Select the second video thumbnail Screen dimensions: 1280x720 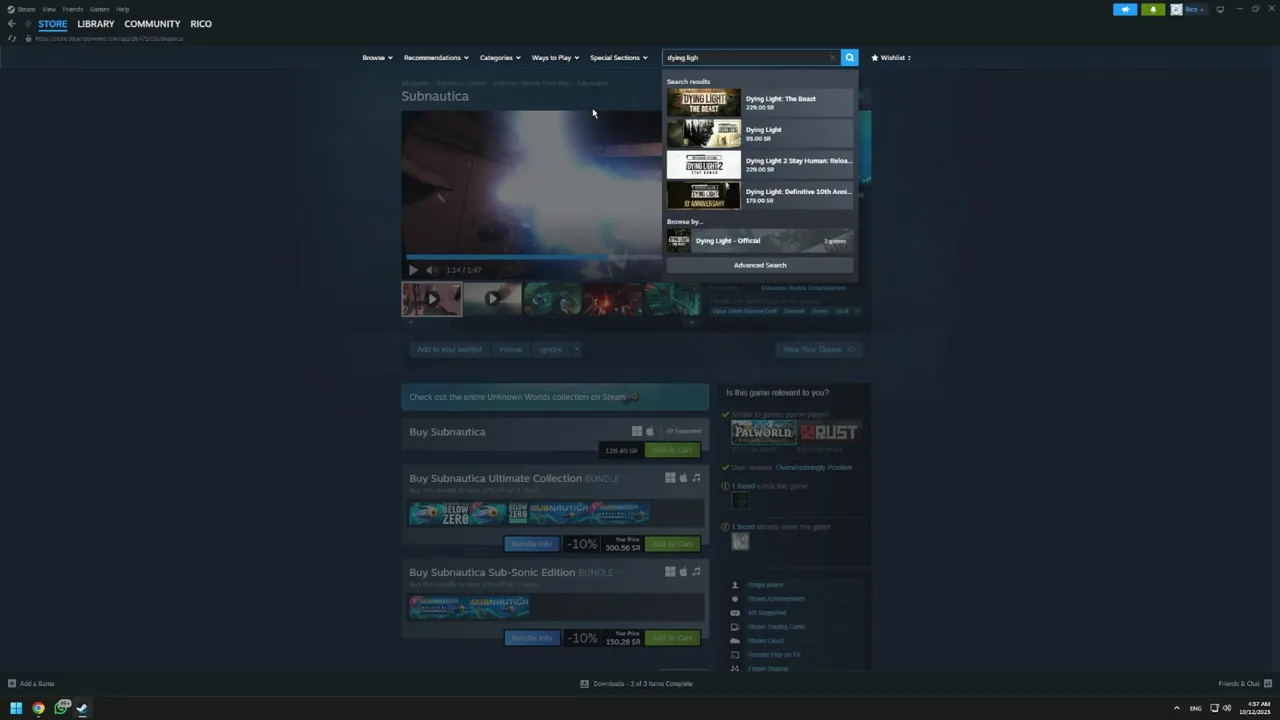(x=492, y=298)
